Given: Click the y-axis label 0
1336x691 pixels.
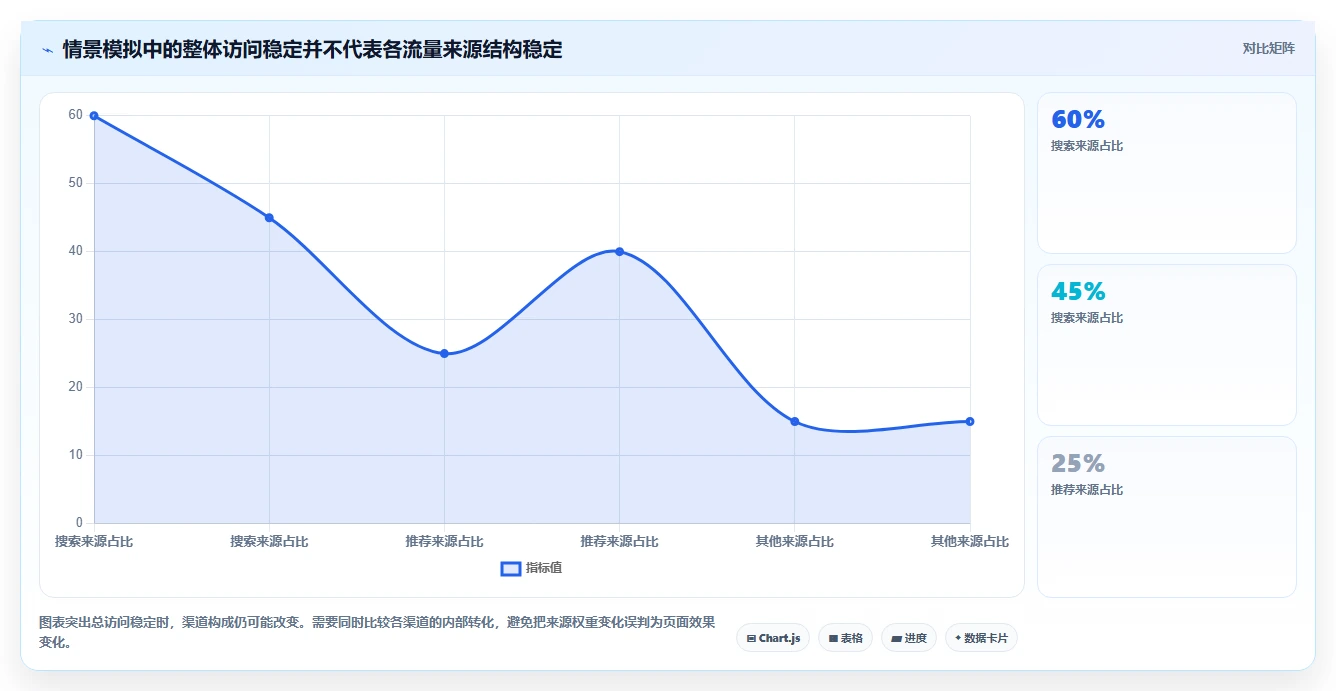Looking at the screenshot, I should 79,523.
